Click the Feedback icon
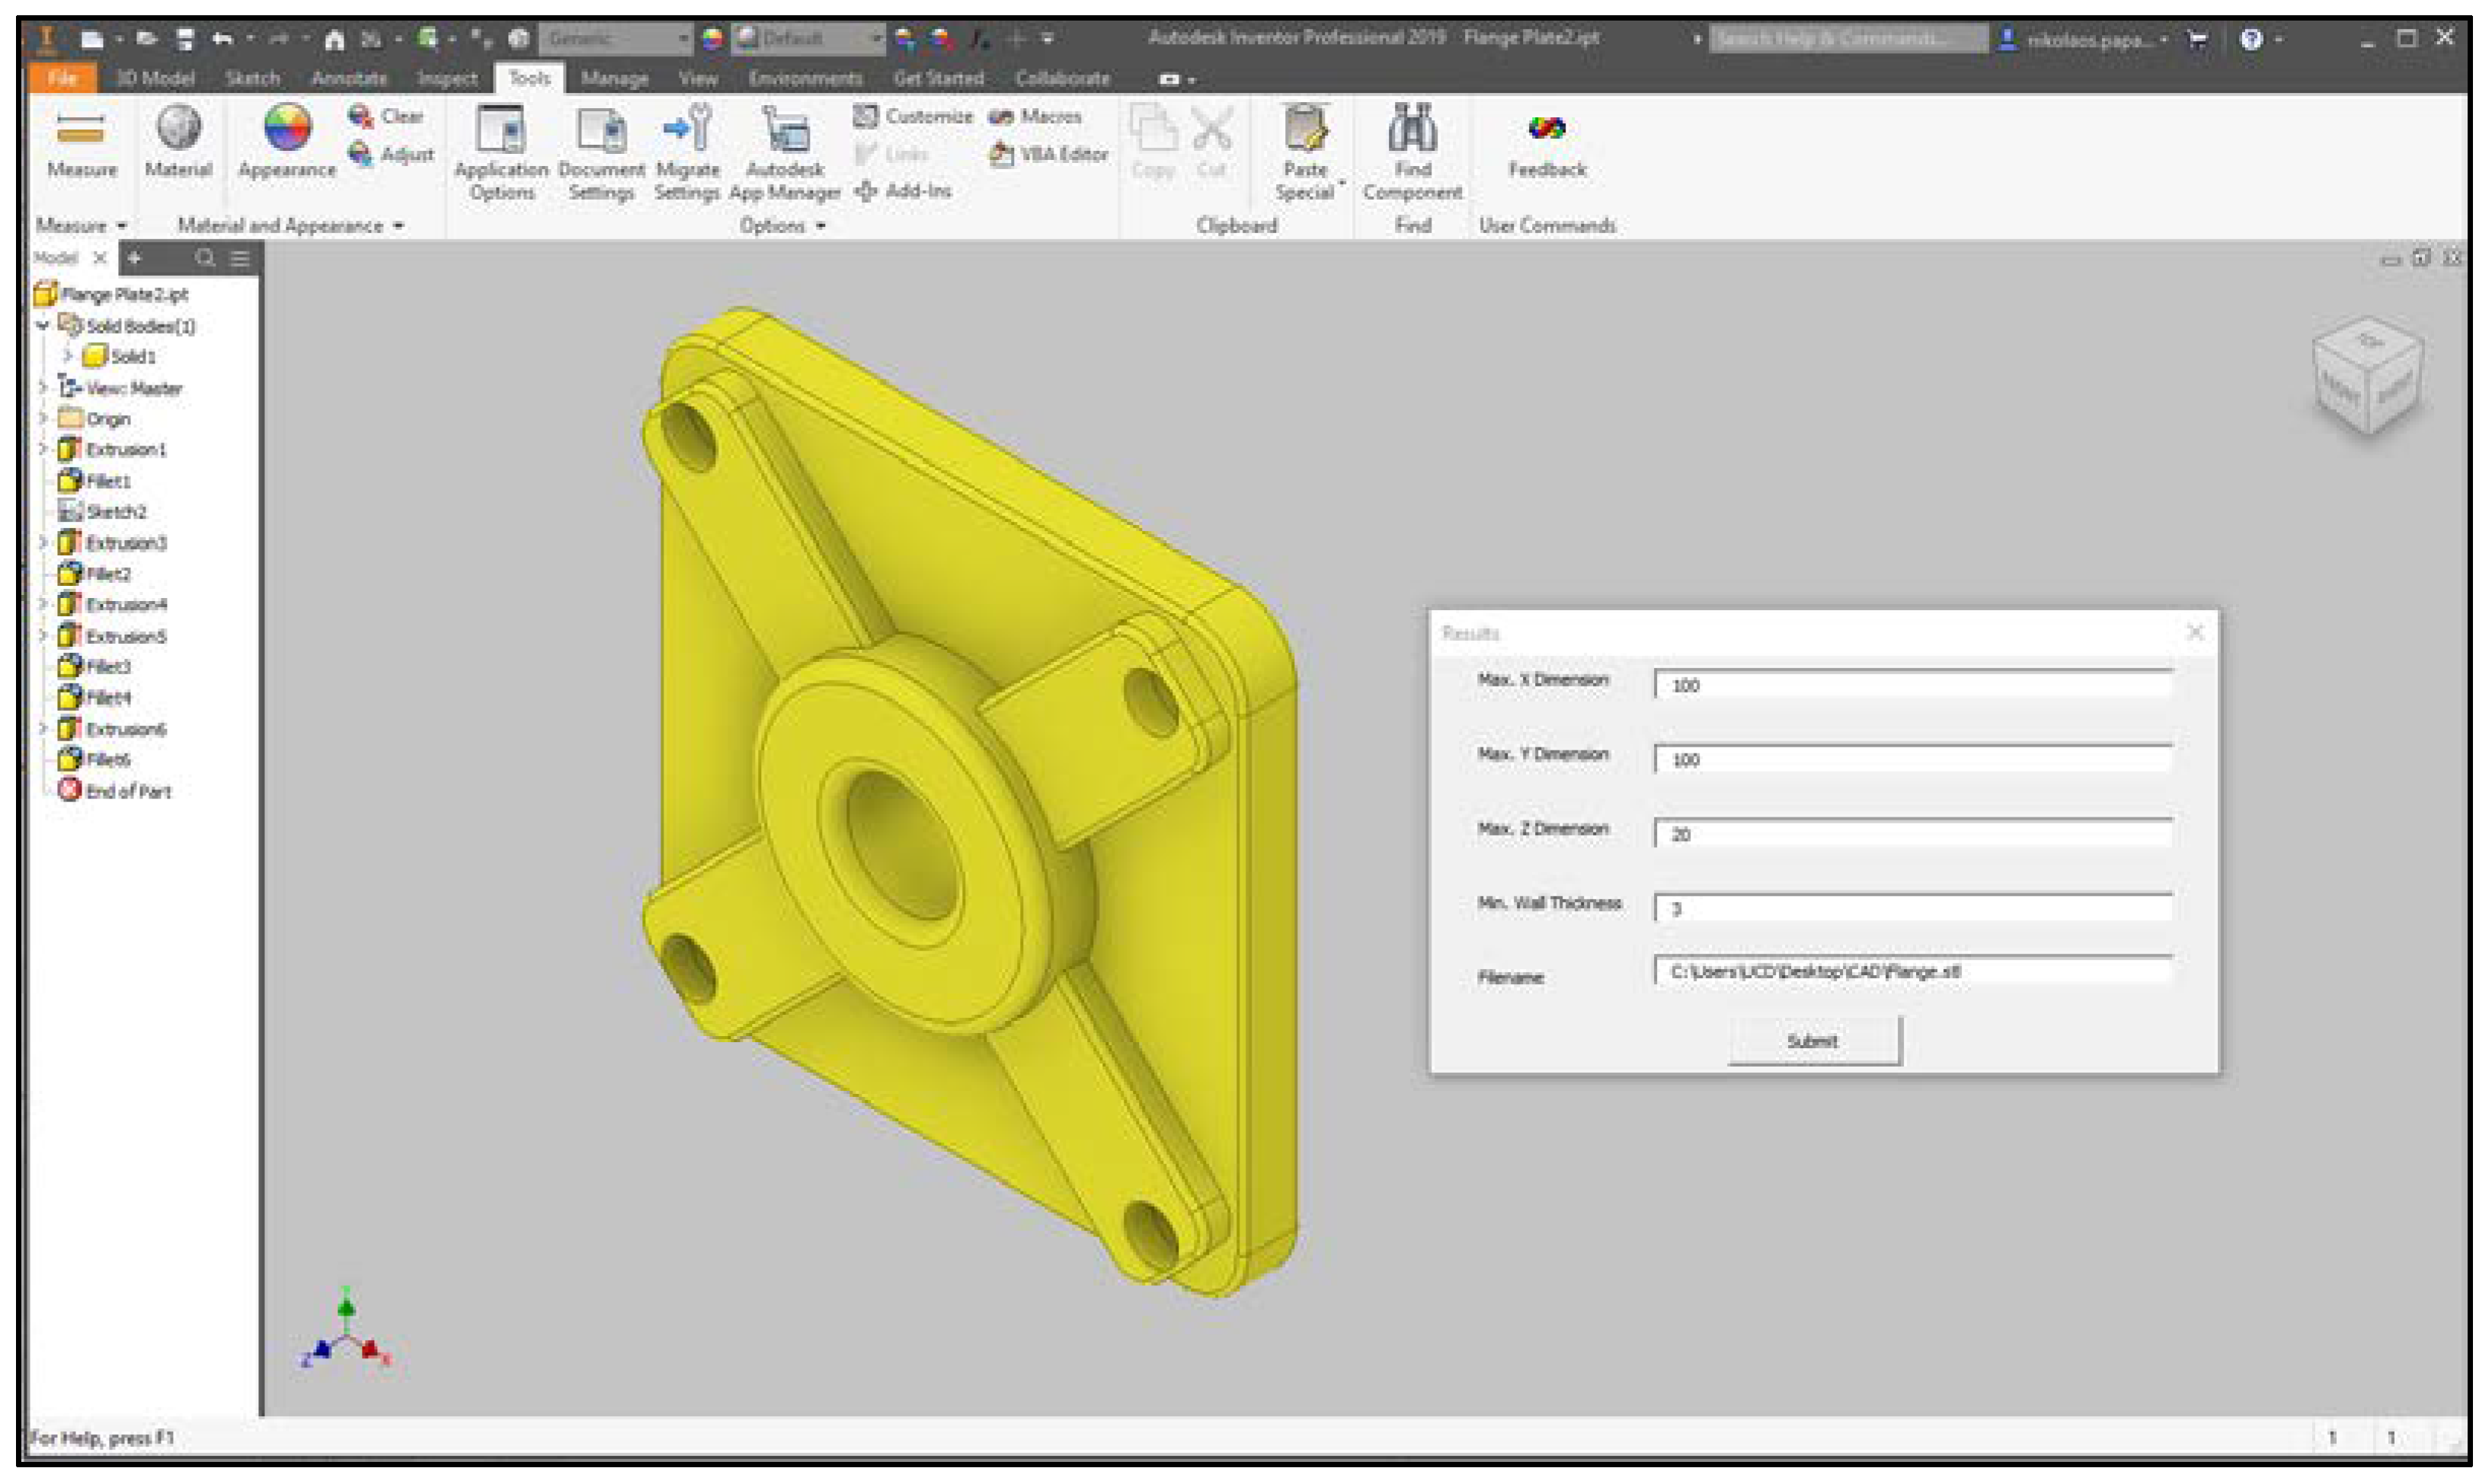Screen dimensions: 2492x1484 coord(1547,128)
